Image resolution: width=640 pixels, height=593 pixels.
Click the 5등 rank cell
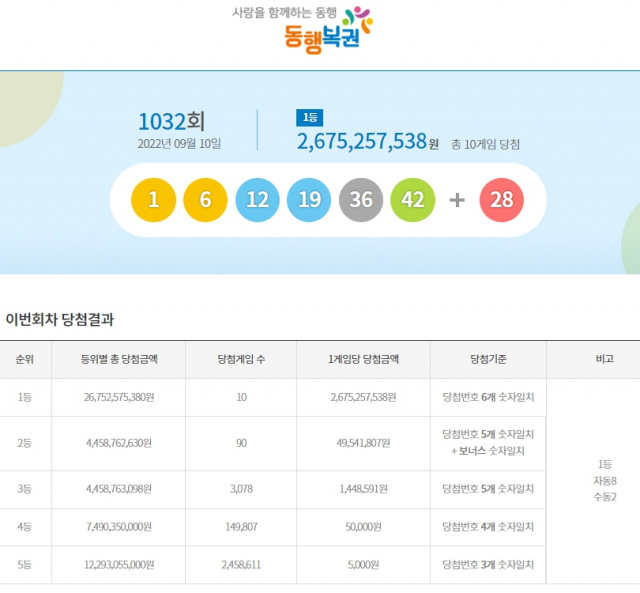tap(24, 565)
